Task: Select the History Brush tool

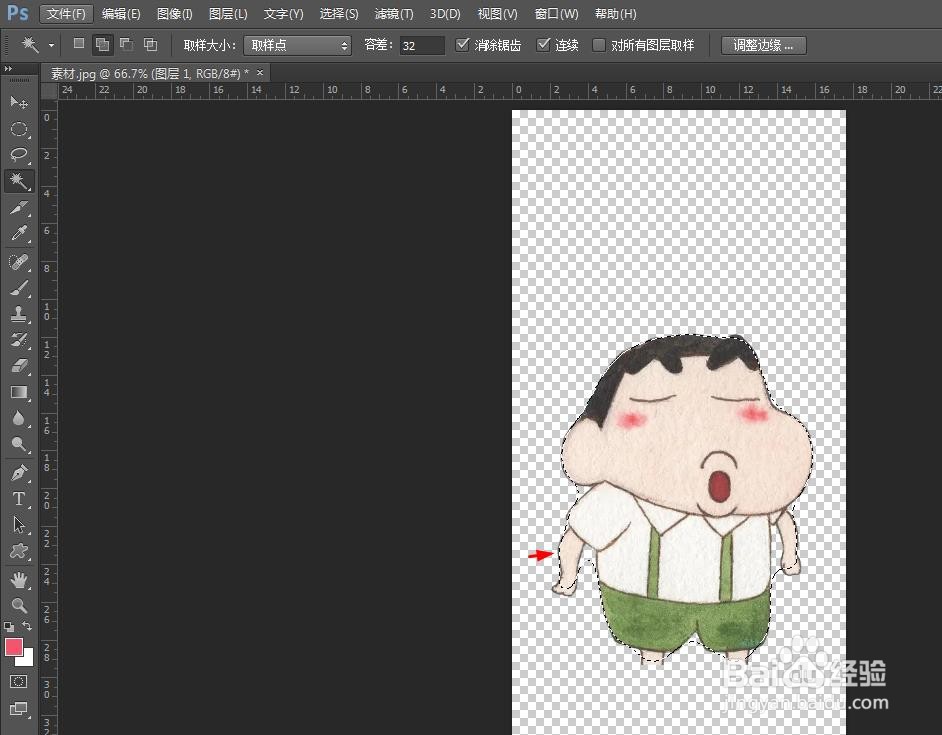Action: [19, 340]
